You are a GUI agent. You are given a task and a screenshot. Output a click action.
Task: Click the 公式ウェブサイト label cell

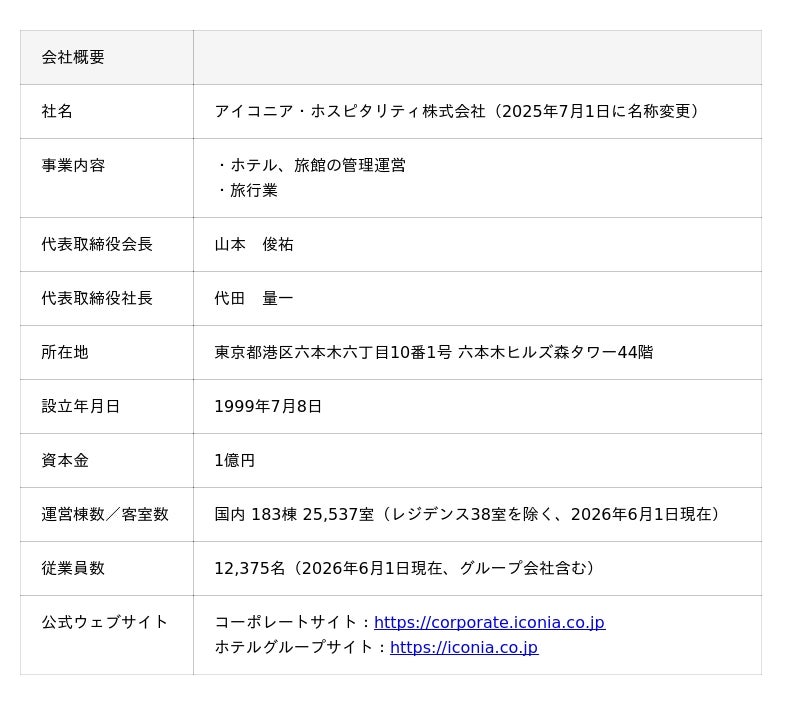107,635
